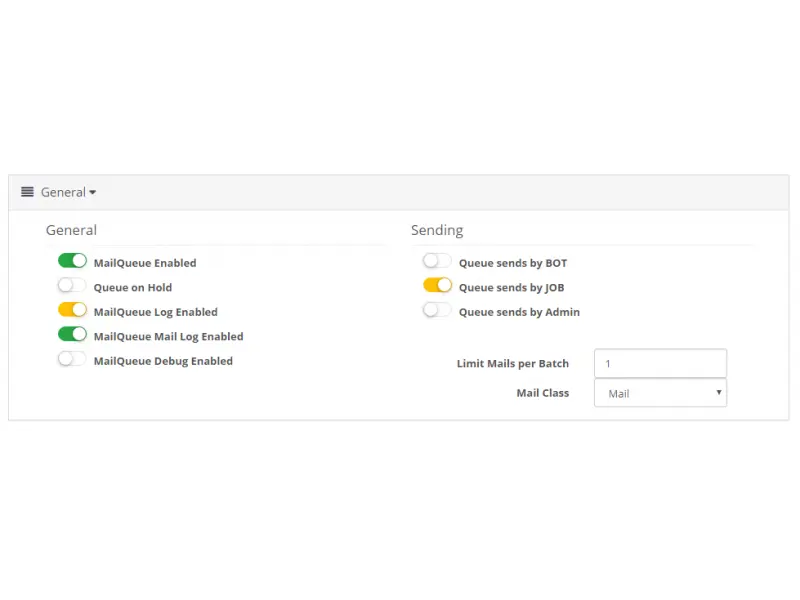This screenshot has height=600, width=800.
Task: Click the MailQueue Debug Enabled label
Action: tap(163, 361)
